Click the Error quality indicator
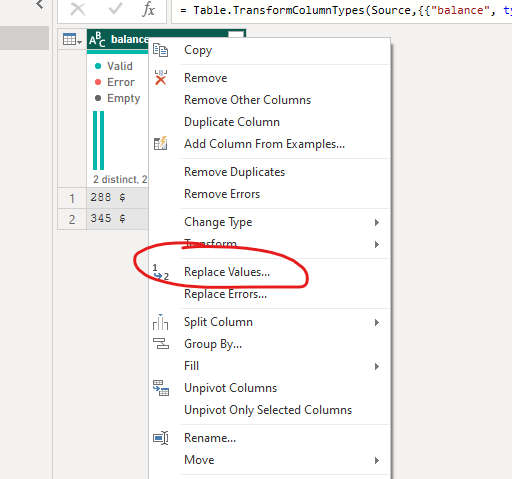Viewport: 512px width, 479px height. click(115, 82)
